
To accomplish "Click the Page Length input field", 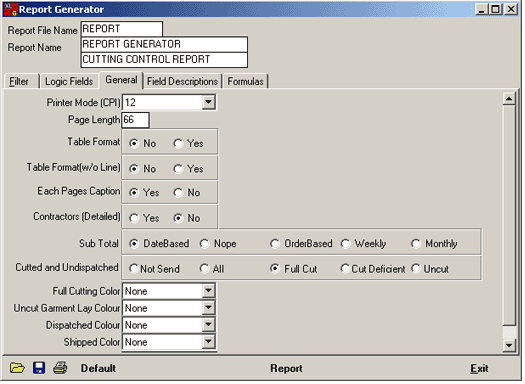I will [x=135, y=120].
